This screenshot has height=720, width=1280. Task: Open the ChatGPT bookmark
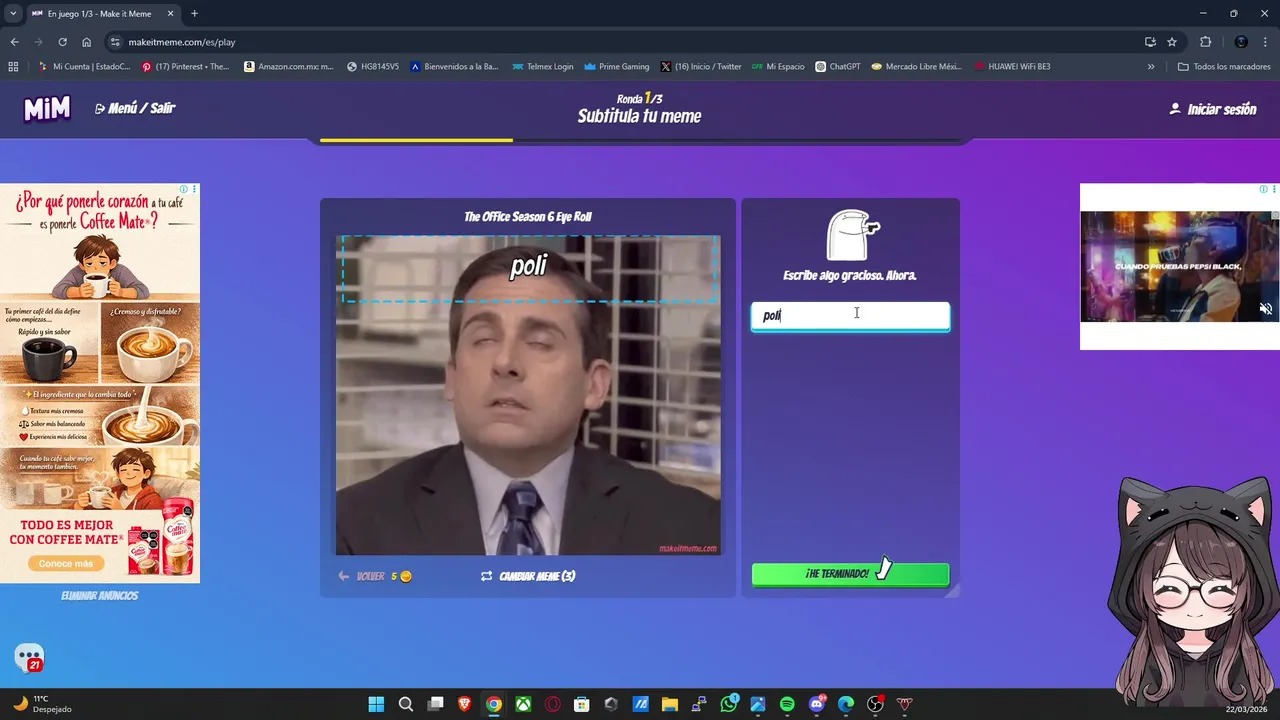(x=838, y=67)
